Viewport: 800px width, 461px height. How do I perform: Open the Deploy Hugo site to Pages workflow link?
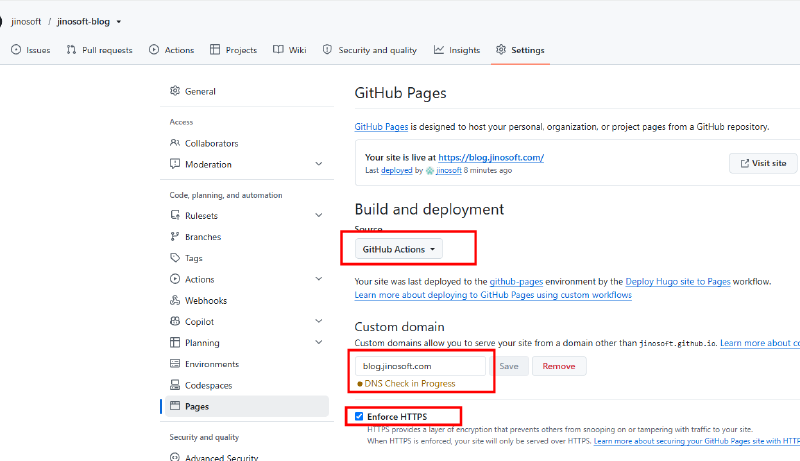(678, 281)
